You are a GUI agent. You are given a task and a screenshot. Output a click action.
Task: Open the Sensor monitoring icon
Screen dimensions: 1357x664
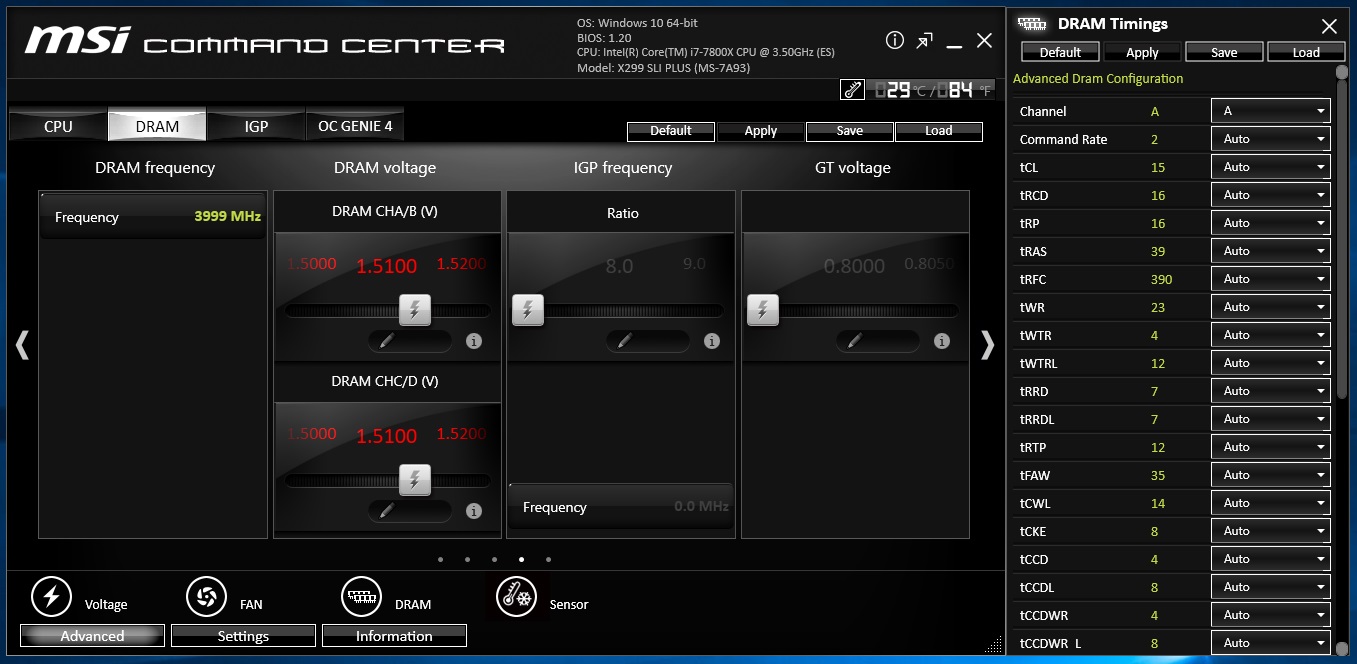tap(516, 597)
